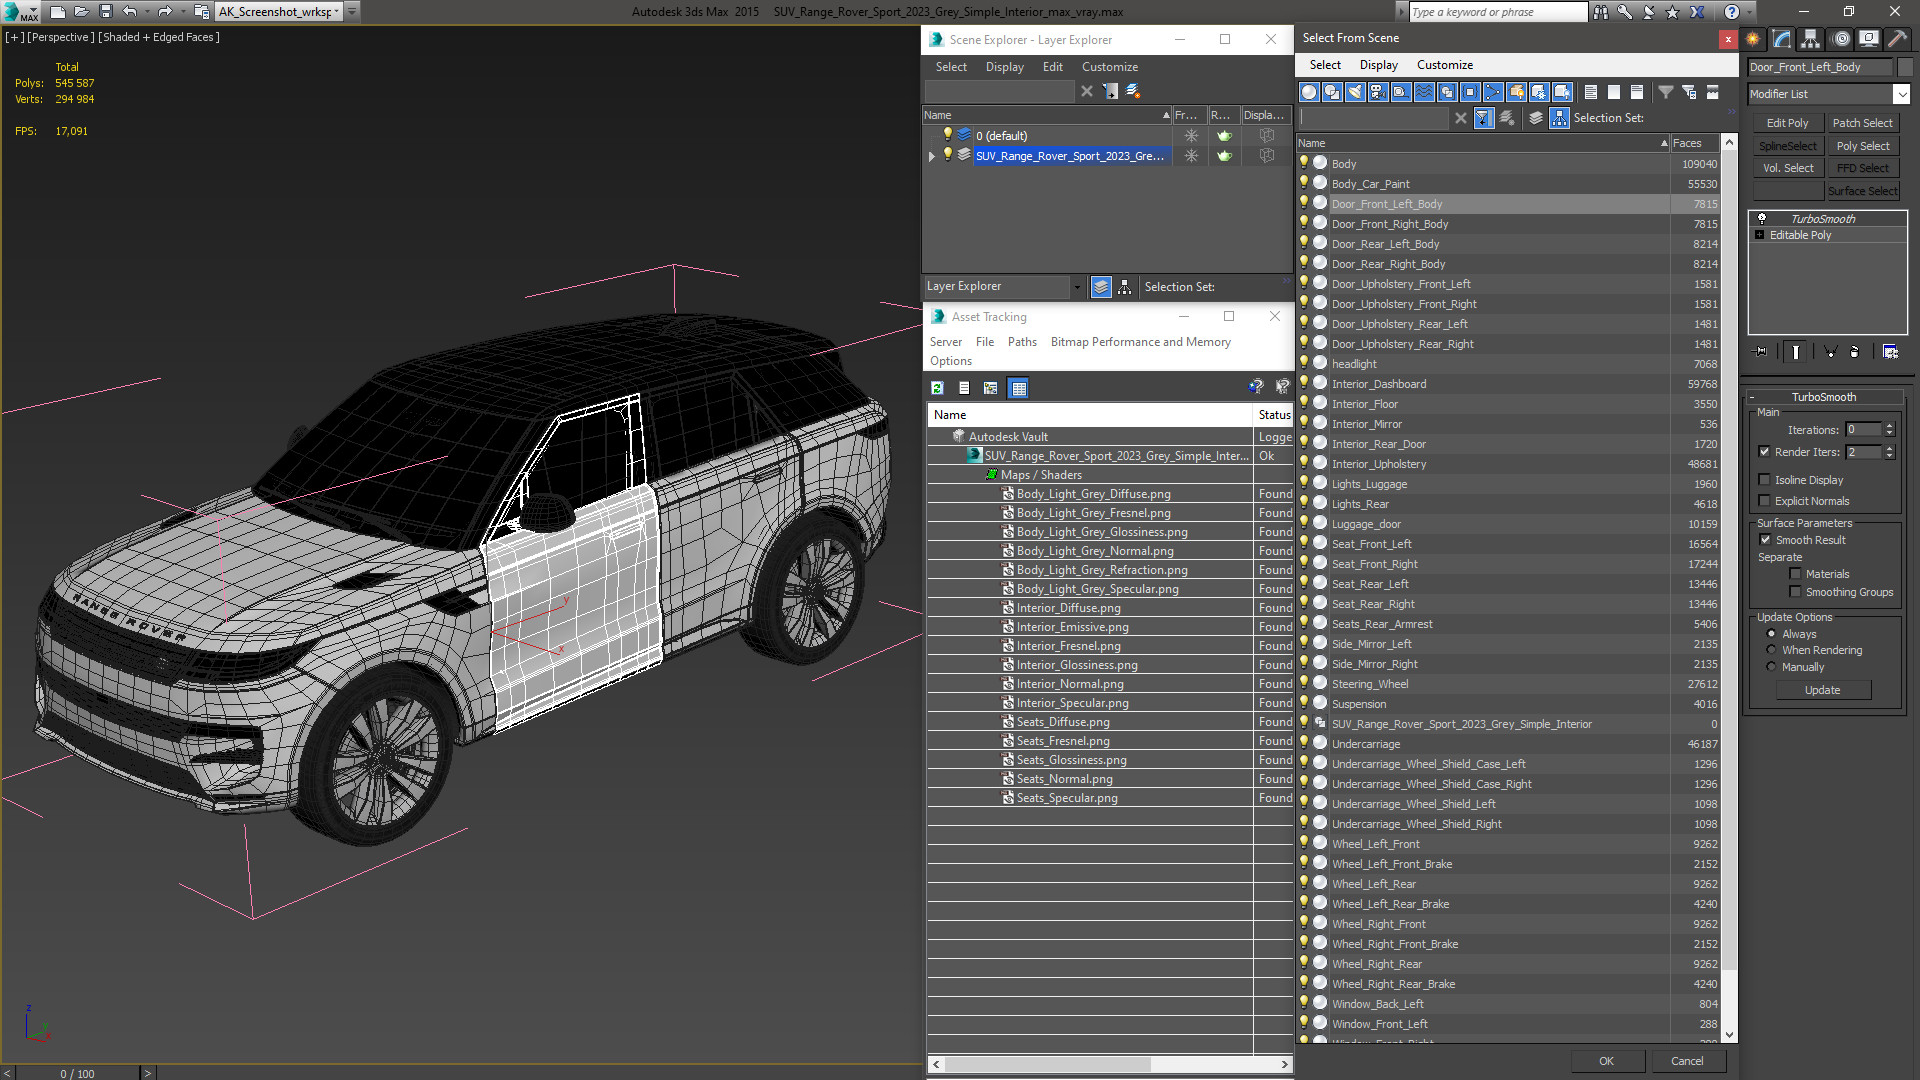
Task: Toggle Display Shapes filter icon
Action: point(1332,92)
